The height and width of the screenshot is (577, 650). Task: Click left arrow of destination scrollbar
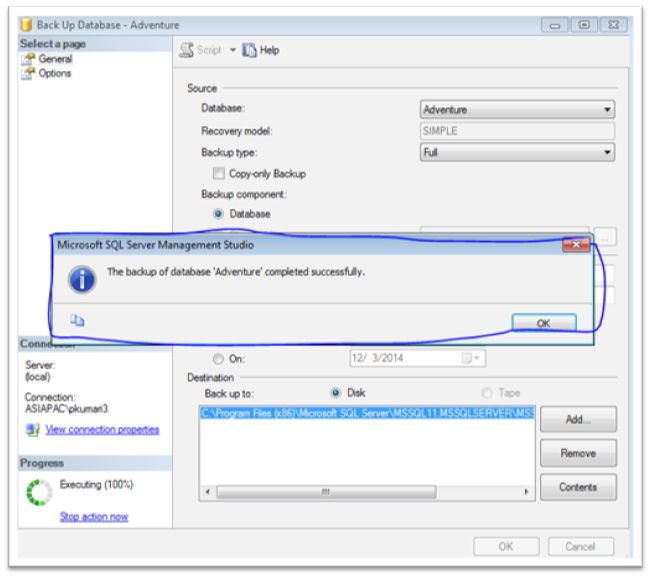tap(208, 492)
